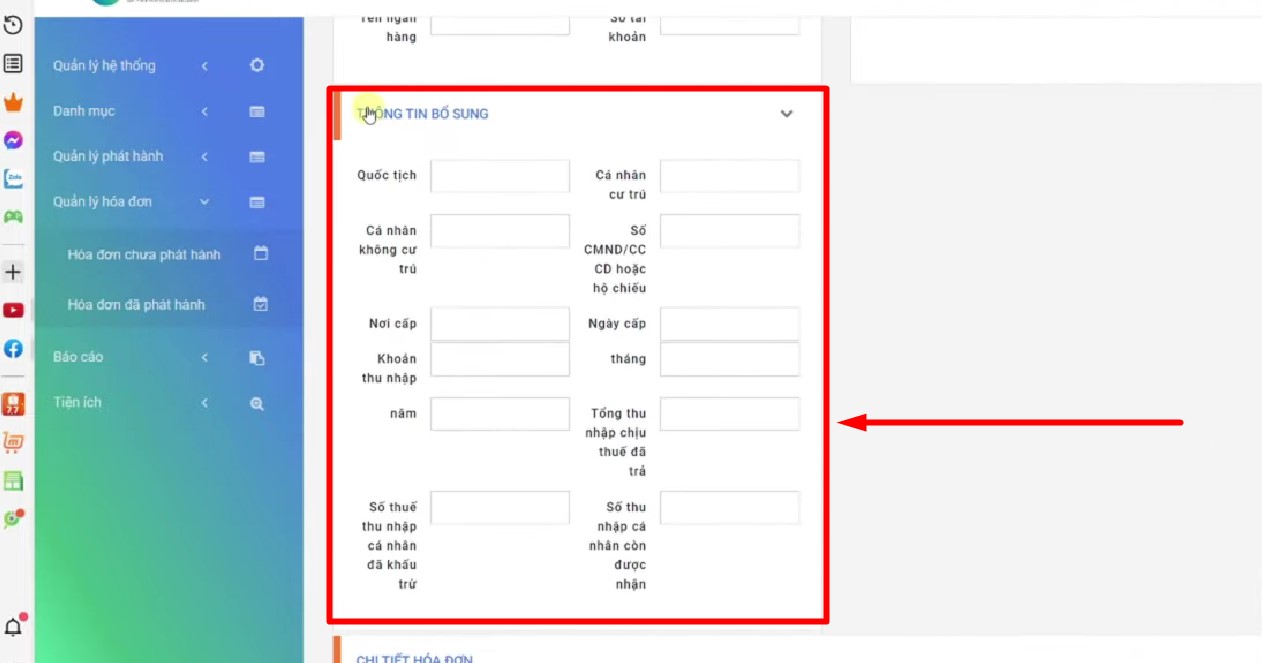Screen dimensions: 1262x663
Task: Click the gear icon beside Quản lý hệ thống
Action: tap(257, 66)
